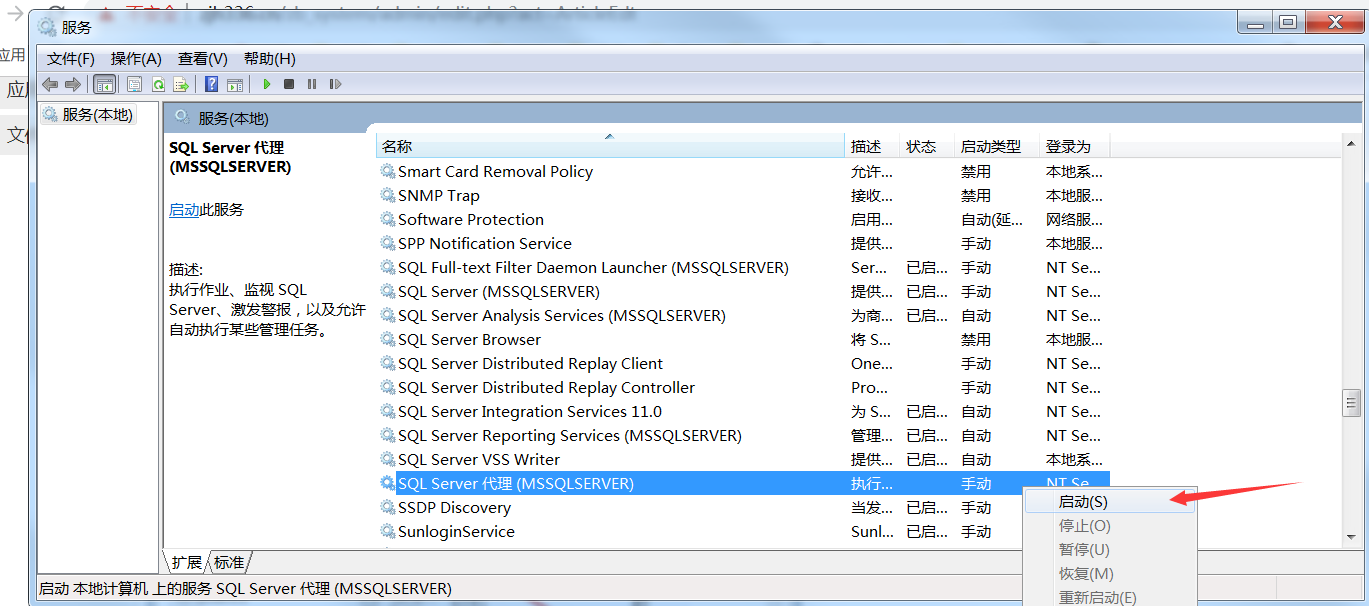Open the 操作(A) menu

pyautogui.click(x=136, y=59)
